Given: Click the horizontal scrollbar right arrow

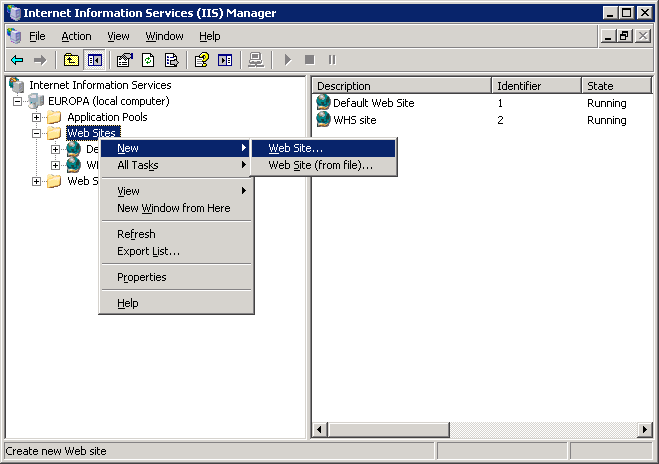Looking at the screenshot, I should 645,430.
